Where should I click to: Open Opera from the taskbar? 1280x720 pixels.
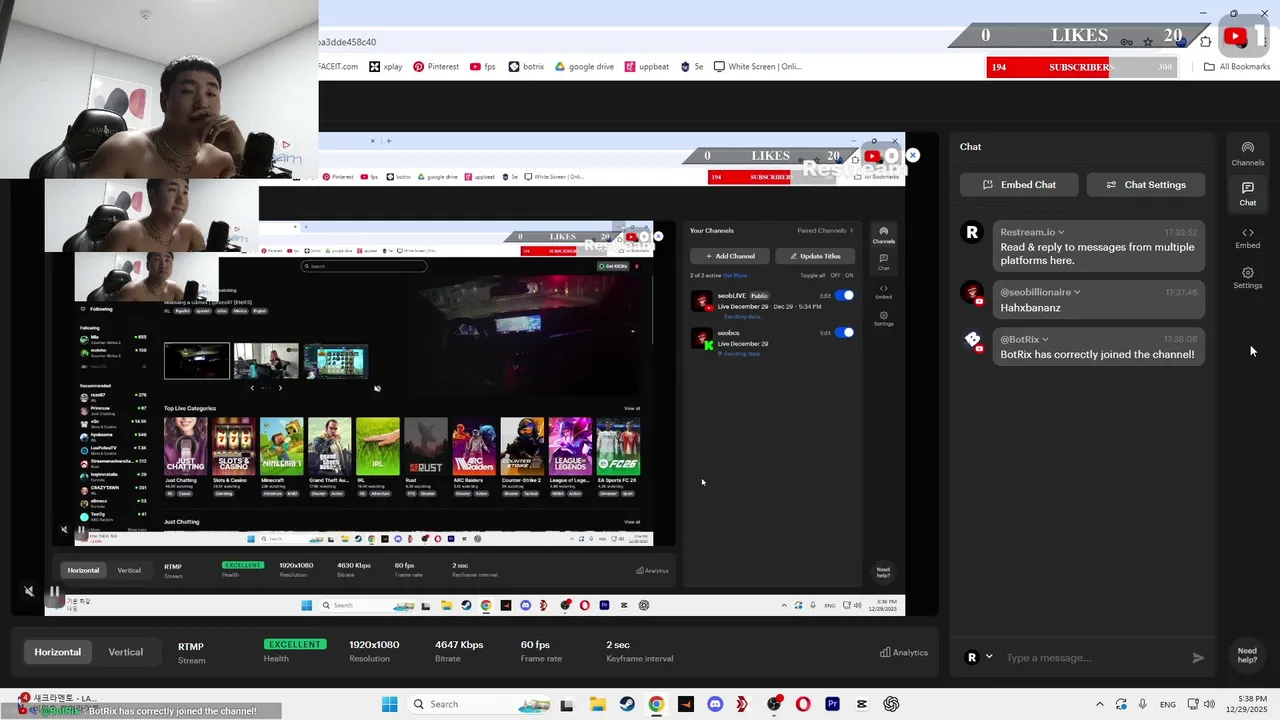tap(803, 704)
